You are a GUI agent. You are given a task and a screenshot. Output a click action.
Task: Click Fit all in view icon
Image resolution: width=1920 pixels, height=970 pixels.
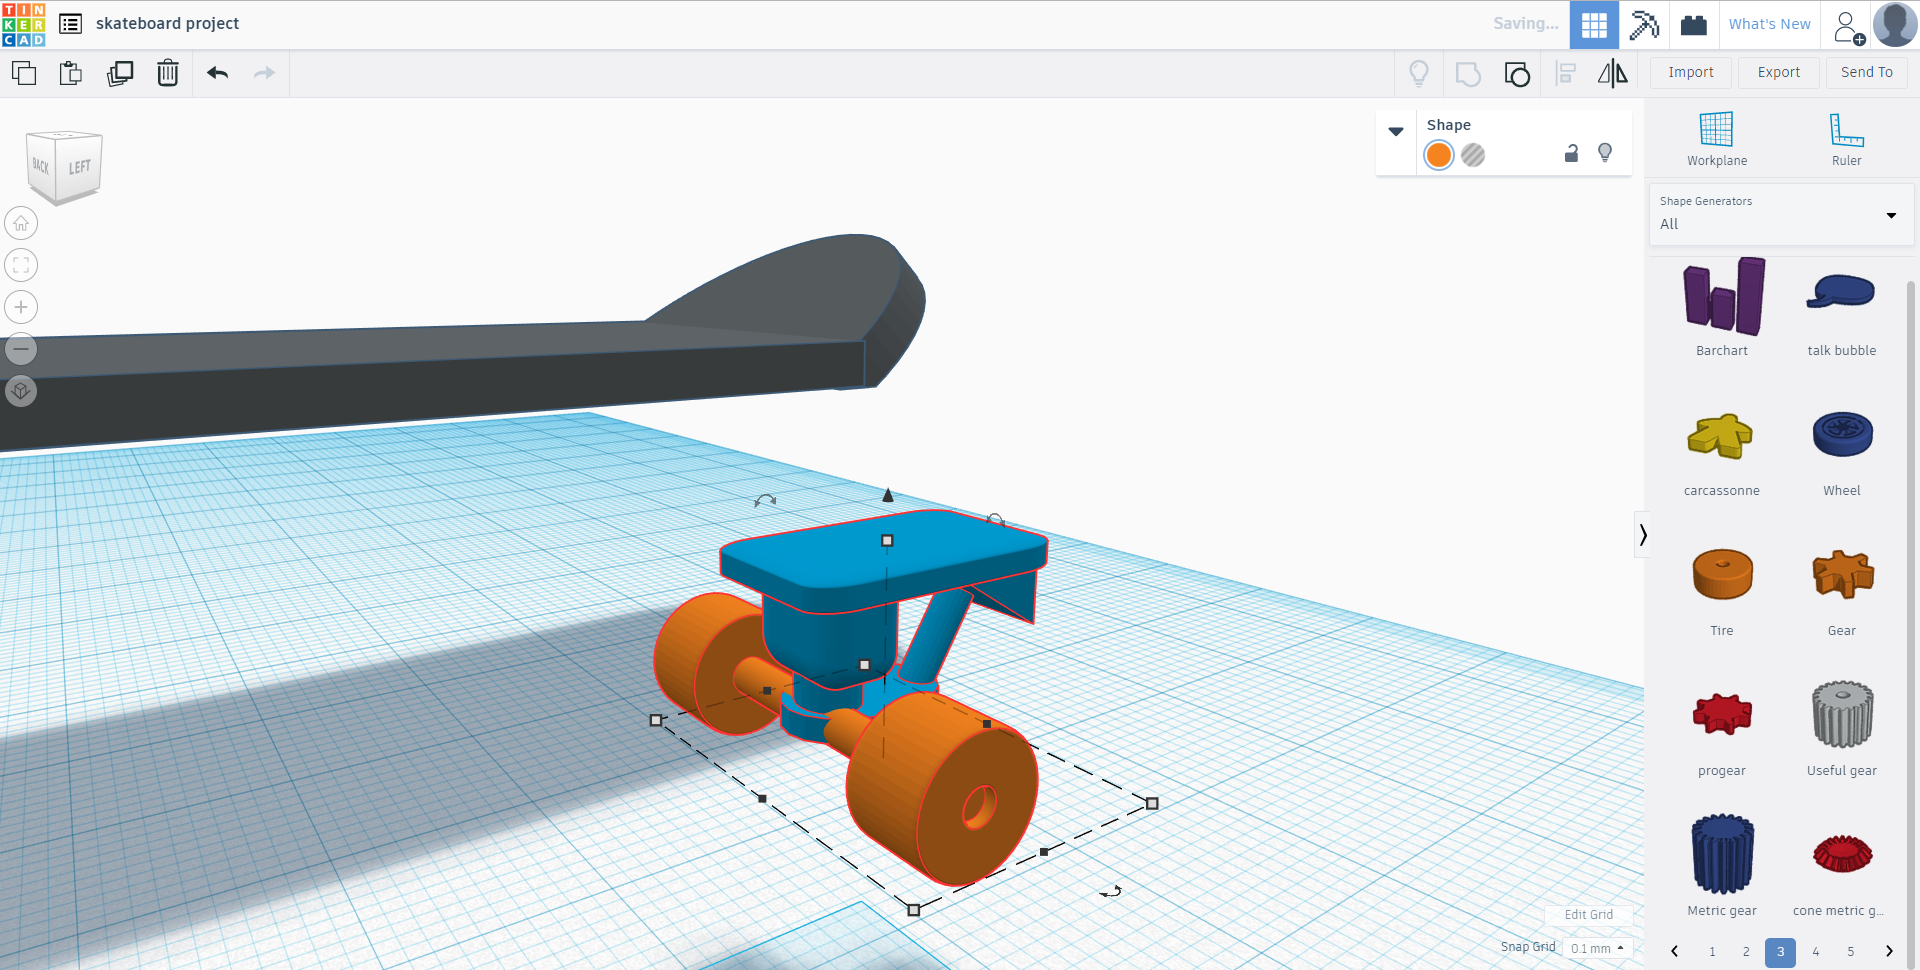21,265
